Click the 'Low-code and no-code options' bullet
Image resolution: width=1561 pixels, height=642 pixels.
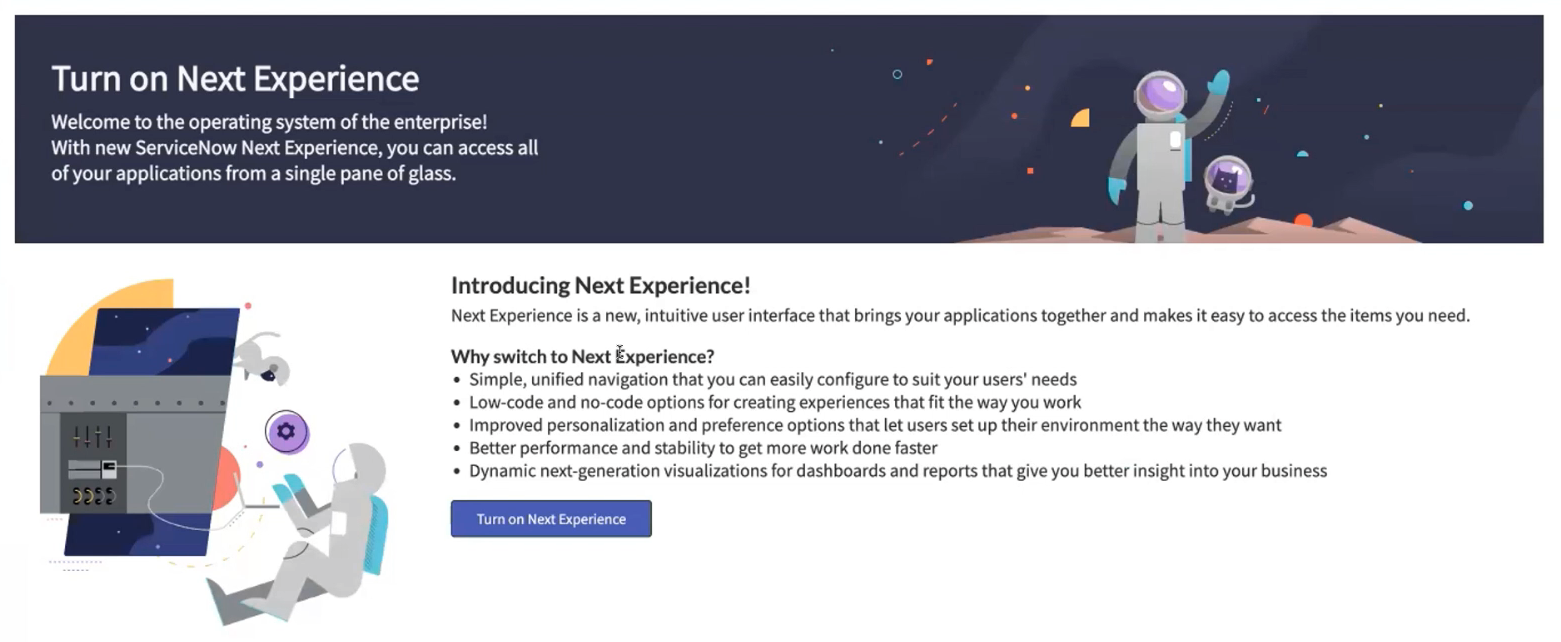point(775,402)
